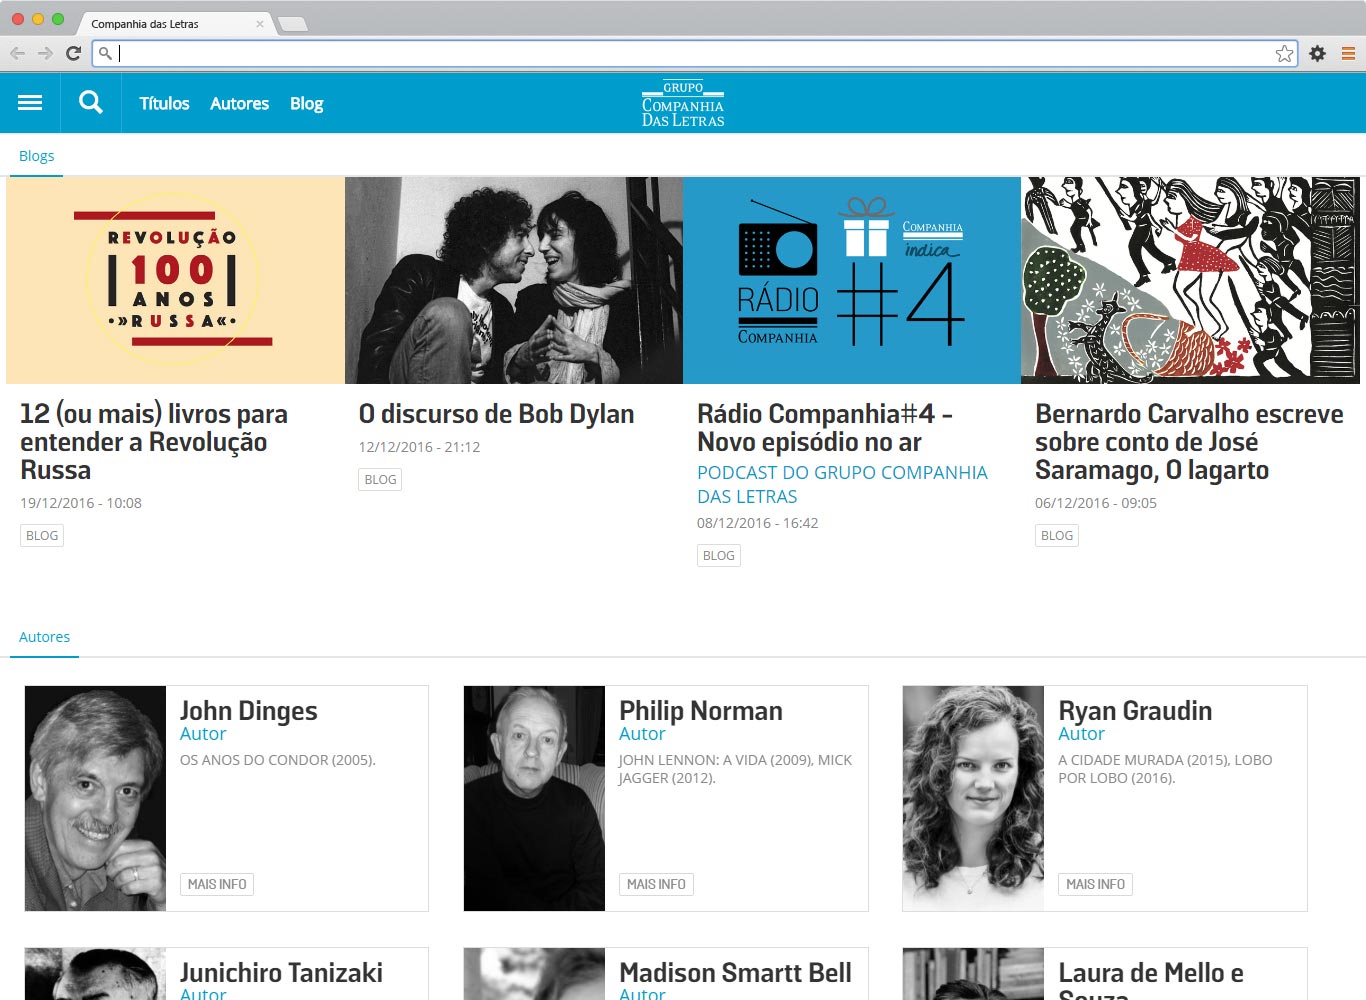
Task: Bookmark page using the star icon
Action: click(x=1284, y=54)
